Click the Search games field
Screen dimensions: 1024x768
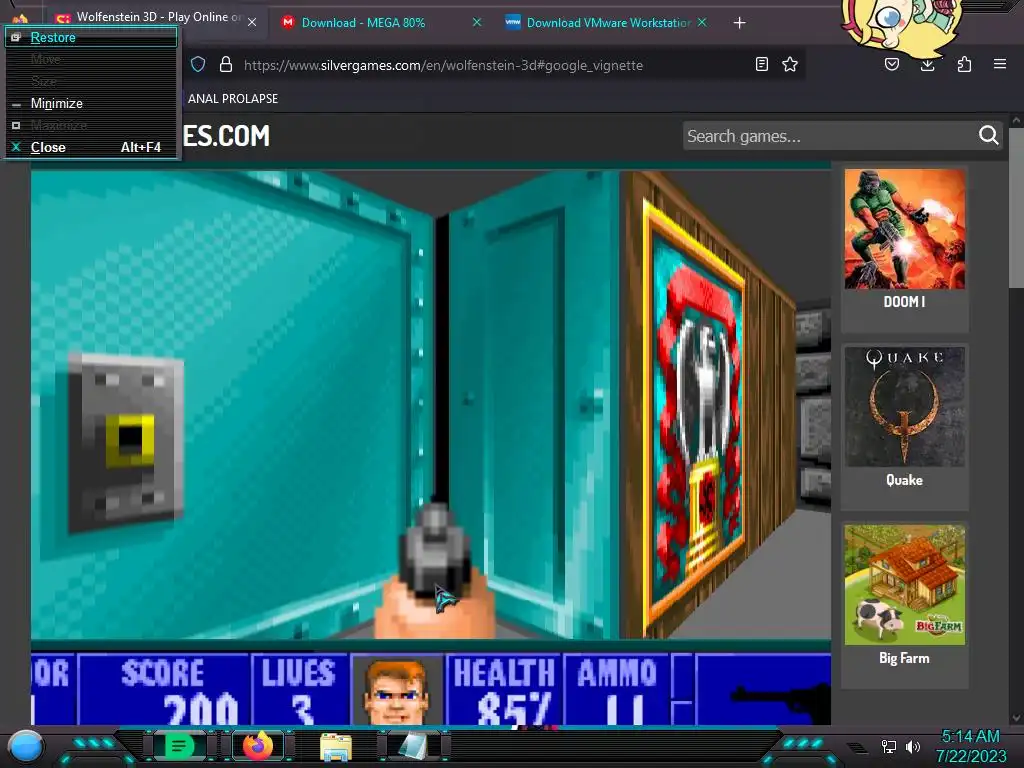click(829, 136)
